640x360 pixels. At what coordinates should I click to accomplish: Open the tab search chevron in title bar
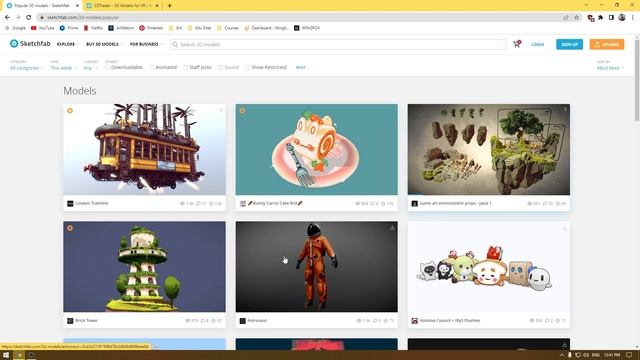pos(586,5)
